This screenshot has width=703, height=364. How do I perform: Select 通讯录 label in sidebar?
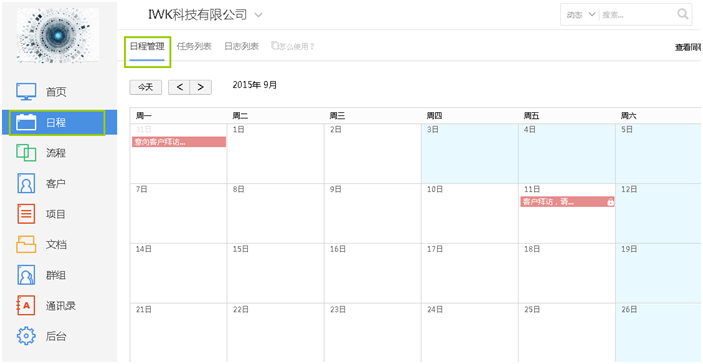tap(61, 306)
